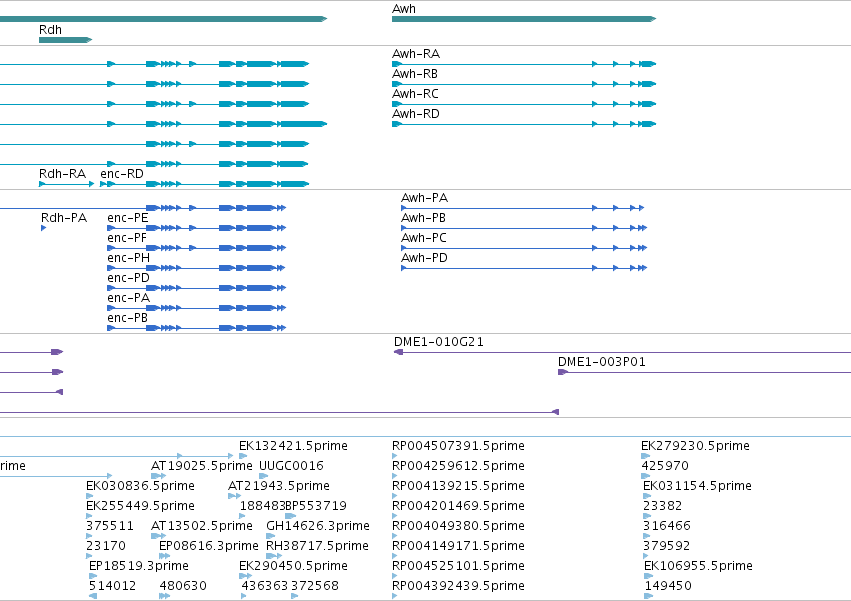Click the Rdh gene label
Image resolution: width=851 pixels, height=601 pixels.
[50, 30]
